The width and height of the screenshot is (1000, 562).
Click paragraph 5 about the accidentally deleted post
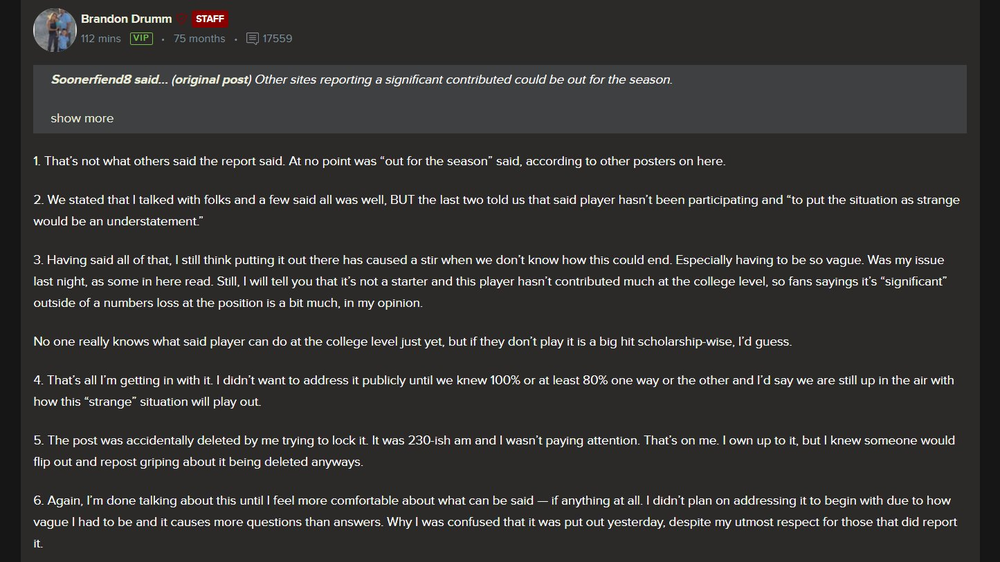[x=493, y=450]
